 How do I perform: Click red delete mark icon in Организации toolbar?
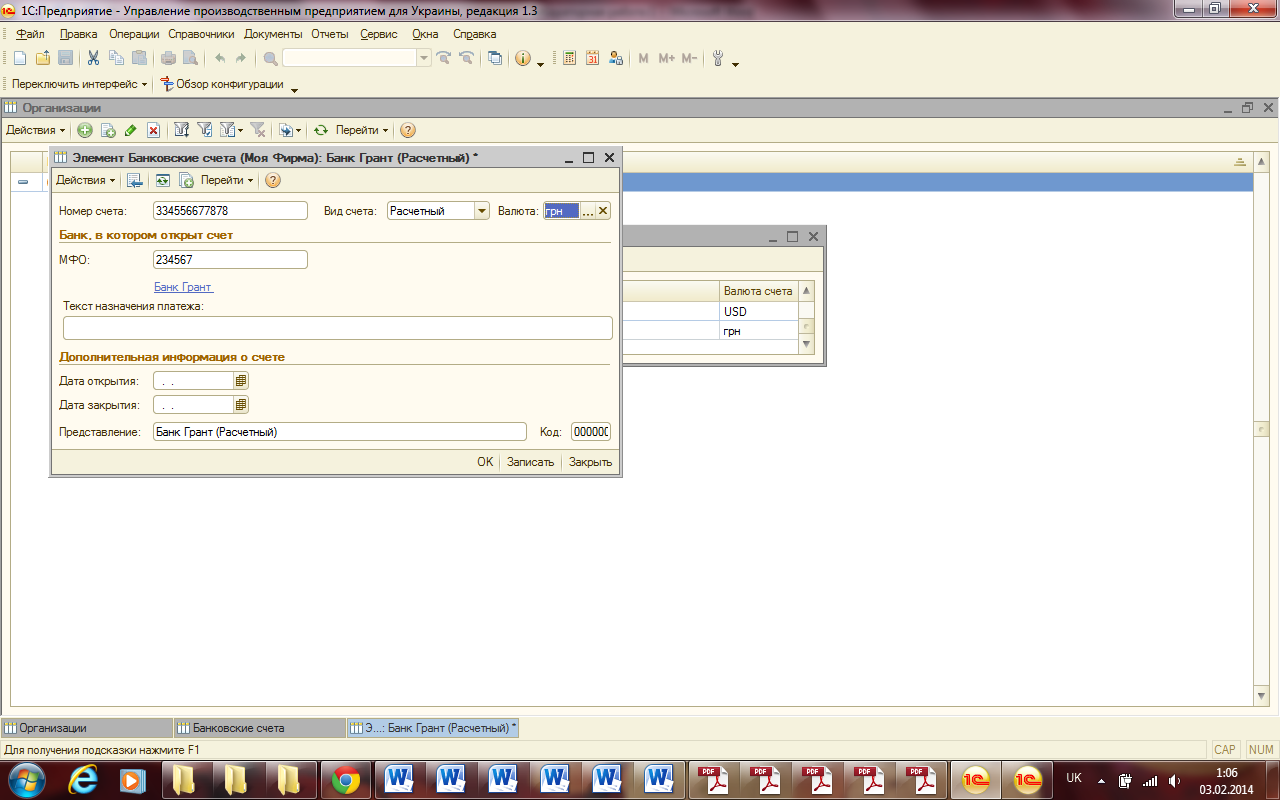coord(154,130)
